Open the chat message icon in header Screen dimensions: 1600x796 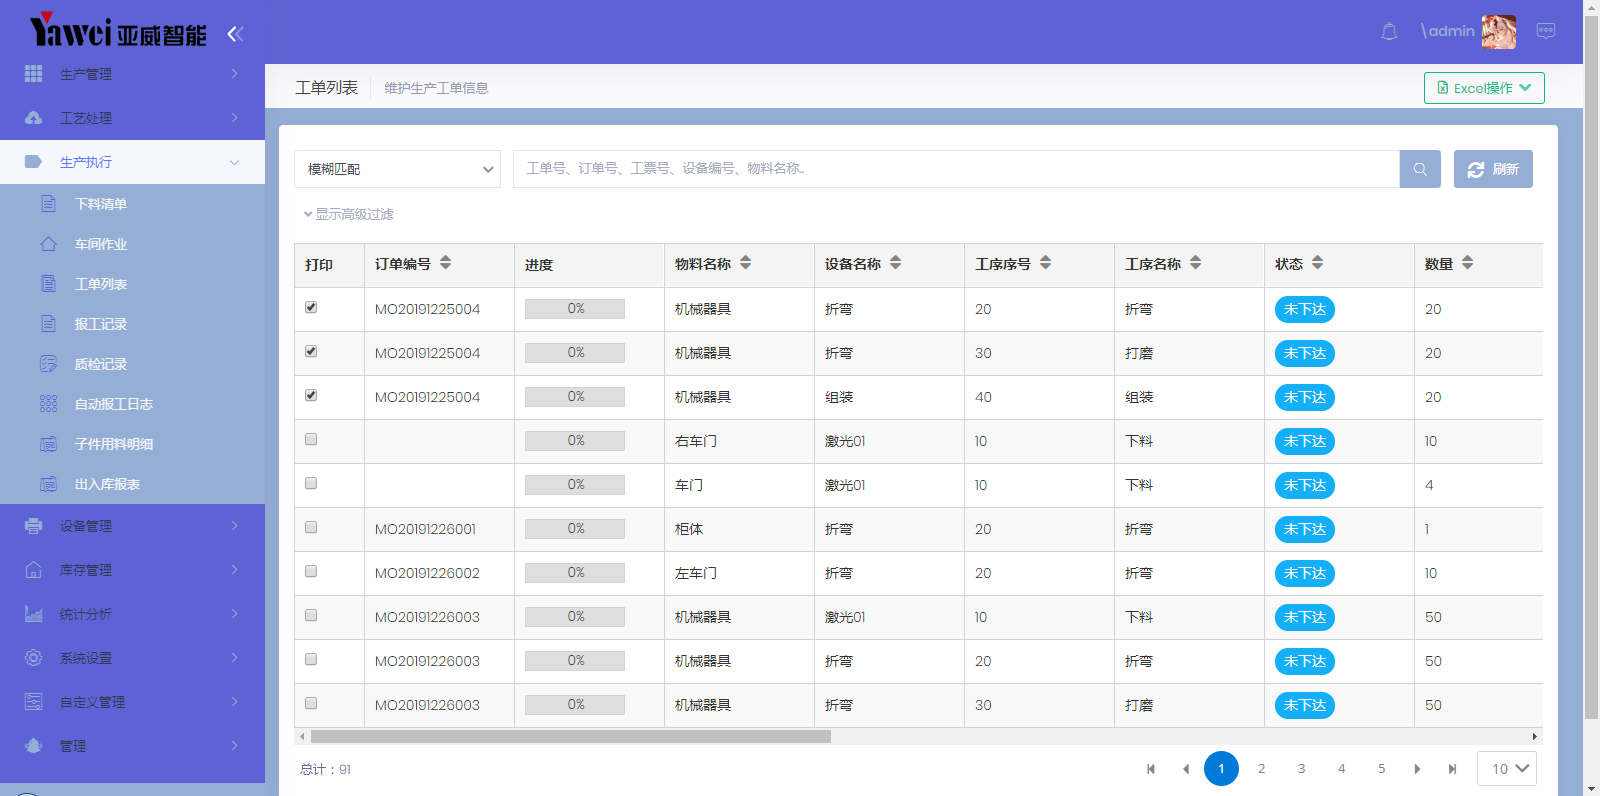tap(1546, 31)
